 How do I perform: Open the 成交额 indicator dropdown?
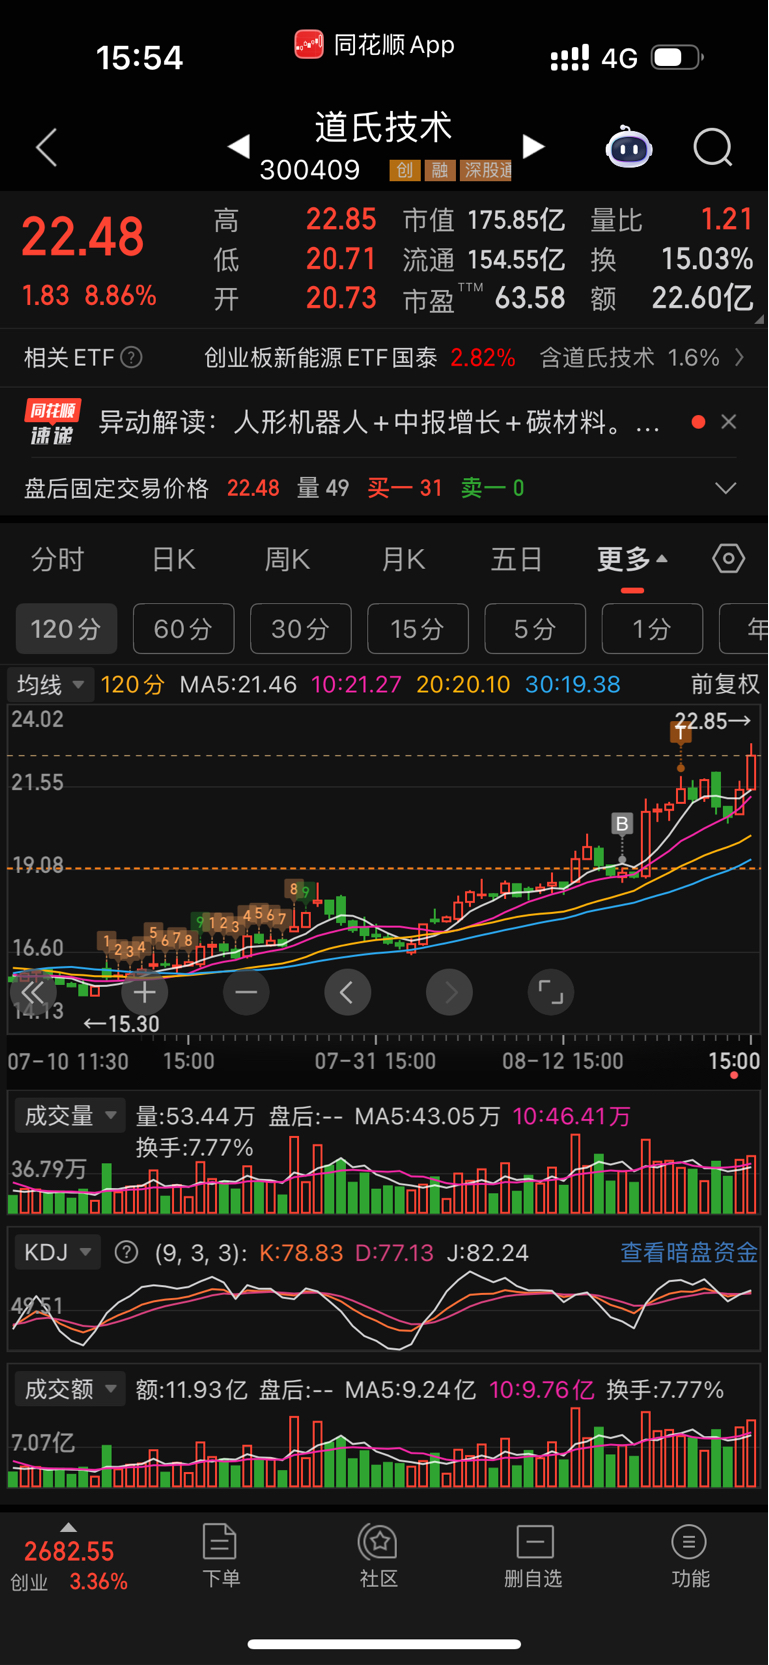pyautogui.click(x=70, y=1389)
